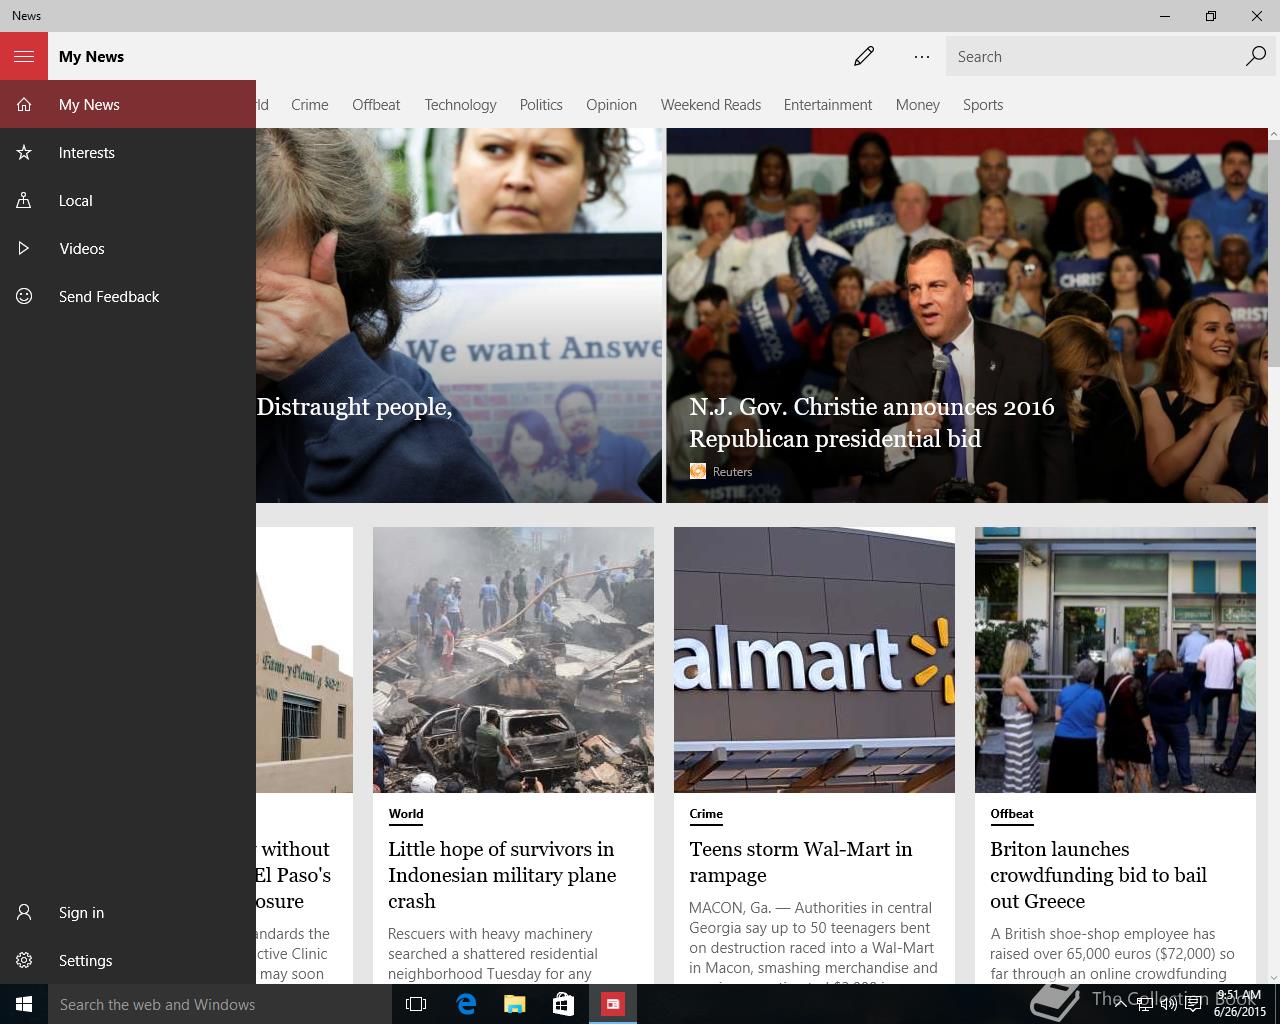This screenshot has height=1024, width=1280.
Task: Open the three-dot more options menu
Action: tap(922, 56)
